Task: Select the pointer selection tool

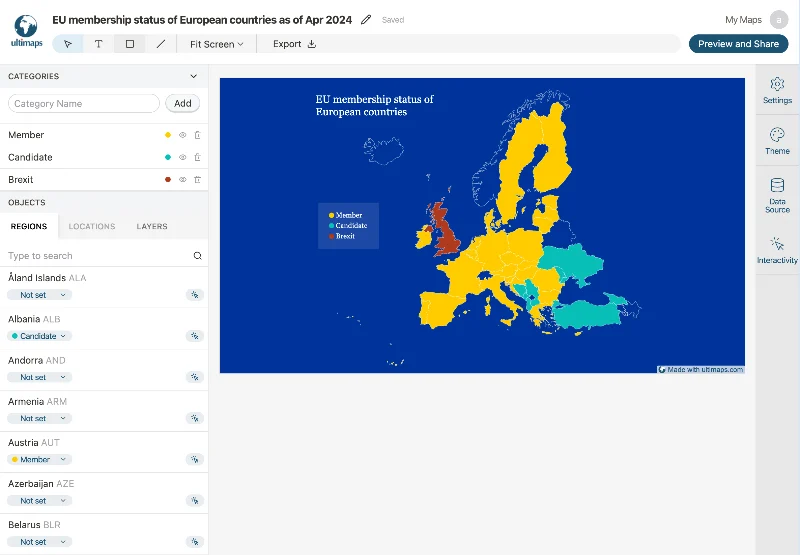Action: 68,44
